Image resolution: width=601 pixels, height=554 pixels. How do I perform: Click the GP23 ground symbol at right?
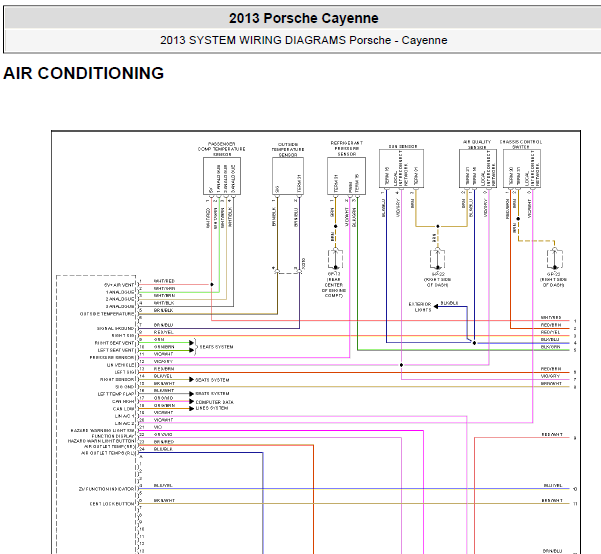pyautogui.click(x=555, y=259)
